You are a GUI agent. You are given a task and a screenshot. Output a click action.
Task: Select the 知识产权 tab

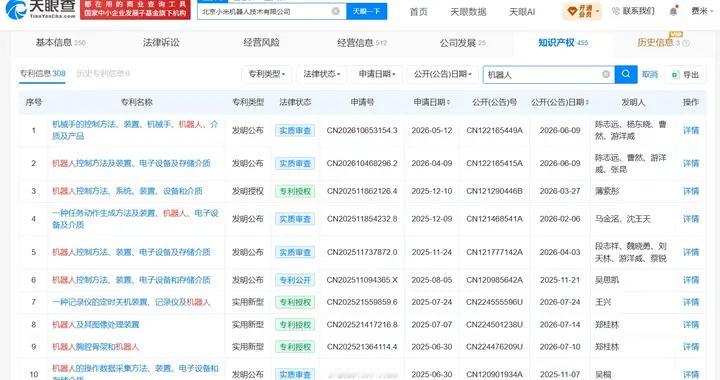(x=563, y=43)
